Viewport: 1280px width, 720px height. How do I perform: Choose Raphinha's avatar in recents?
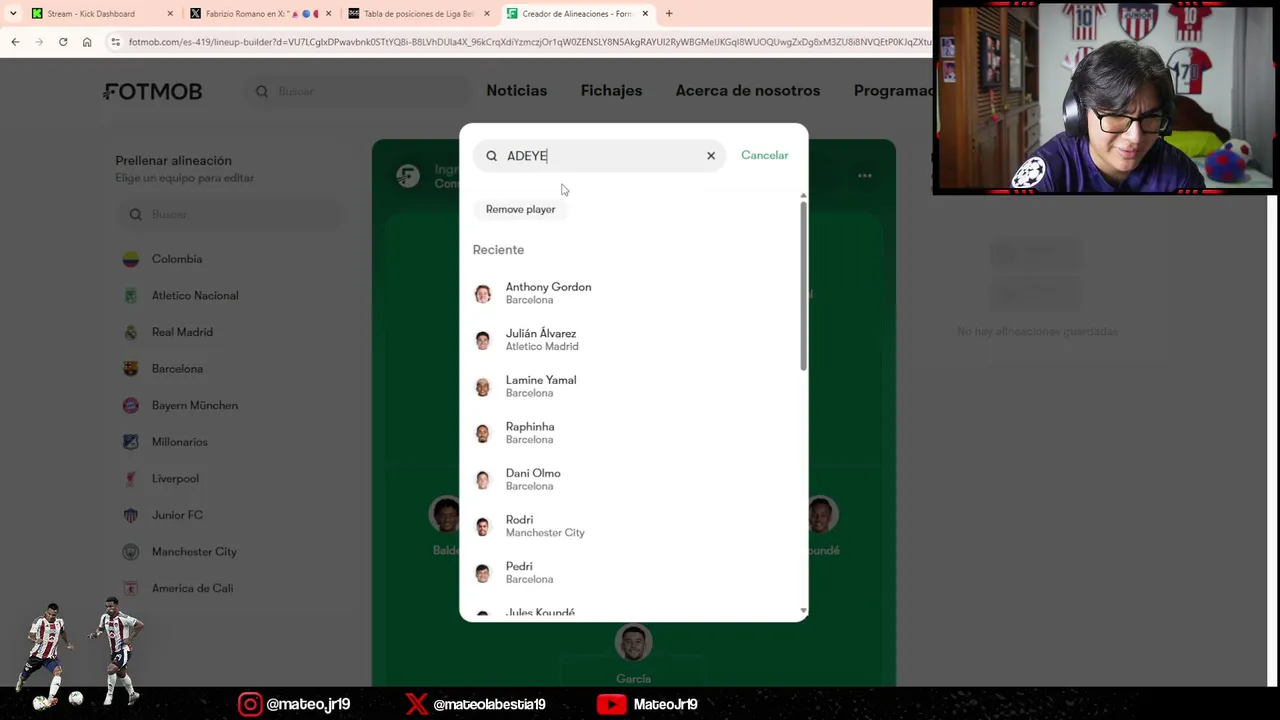483,433
